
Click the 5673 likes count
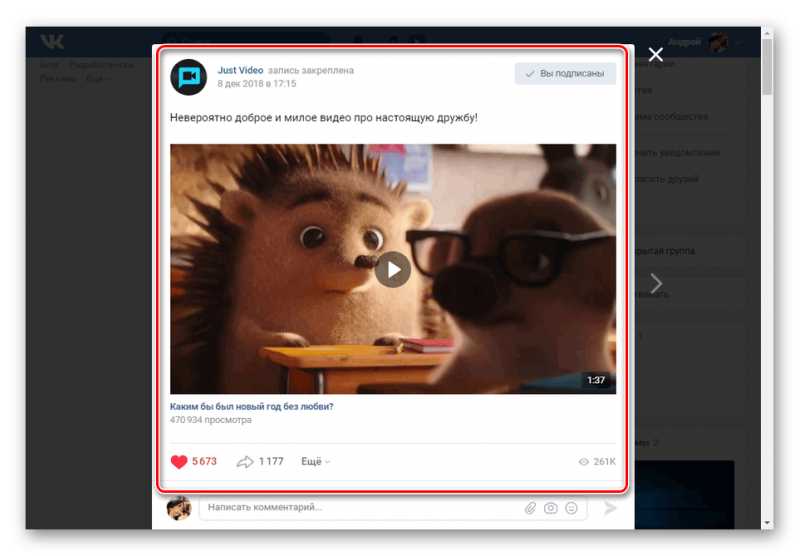click(x=204, y=462)
